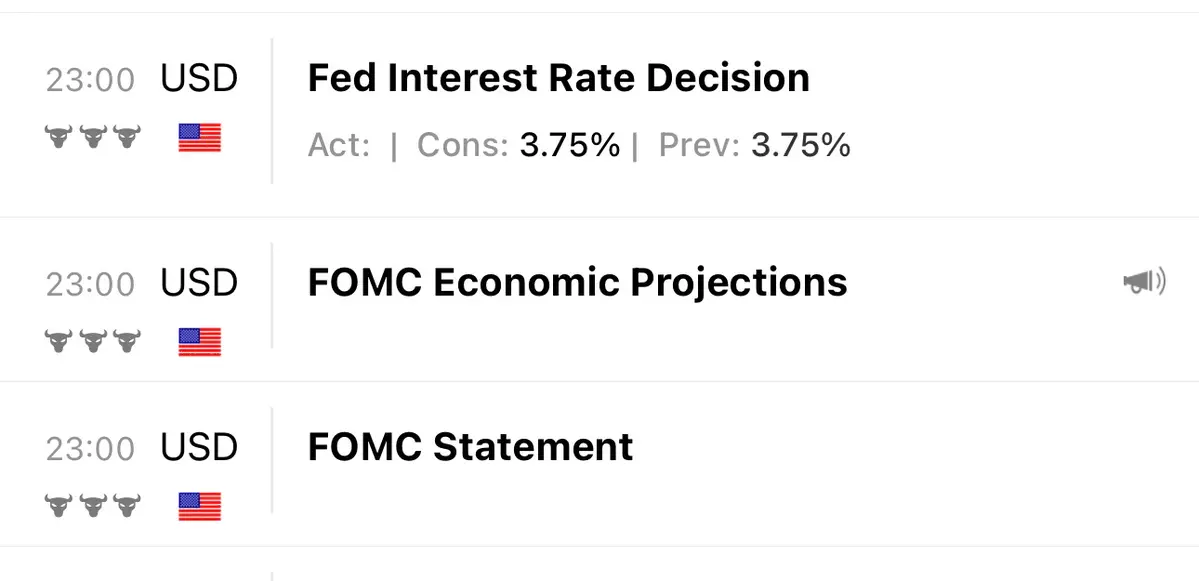
Task: Click US flag in Fed Interest Rate row
Action: point(199,137)
